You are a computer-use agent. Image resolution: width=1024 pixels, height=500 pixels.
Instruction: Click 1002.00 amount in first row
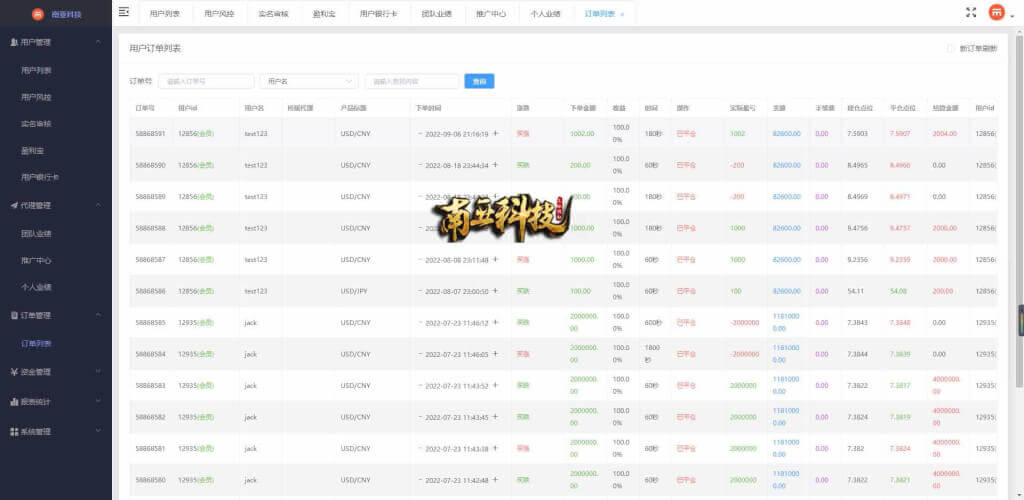(x=582, y=133)
